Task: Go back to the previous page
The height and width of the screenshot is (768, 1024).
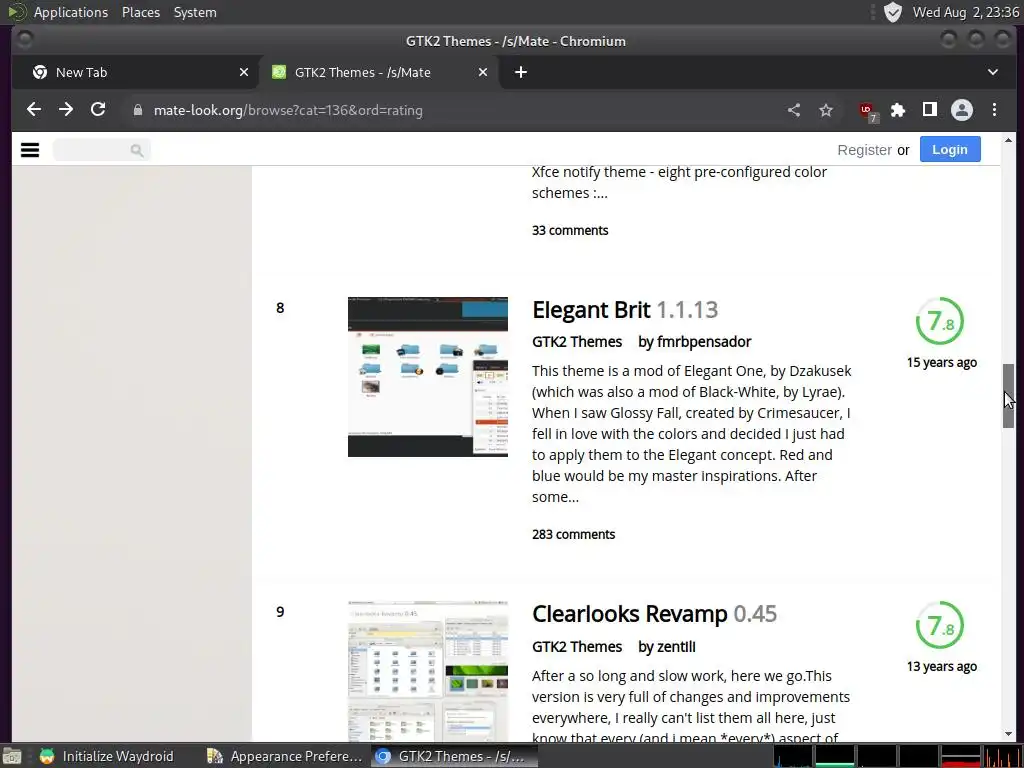Action: point(34,110)
